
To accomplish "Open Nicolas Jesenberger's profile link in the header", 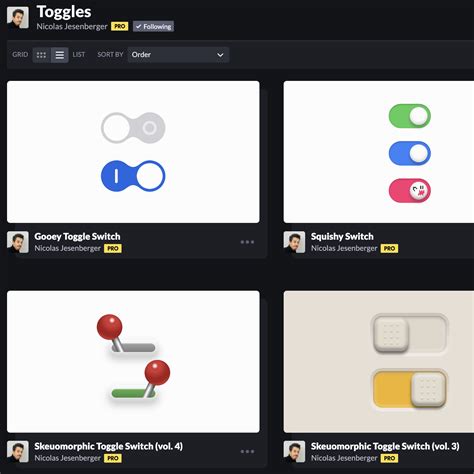I will coord(72,26).
